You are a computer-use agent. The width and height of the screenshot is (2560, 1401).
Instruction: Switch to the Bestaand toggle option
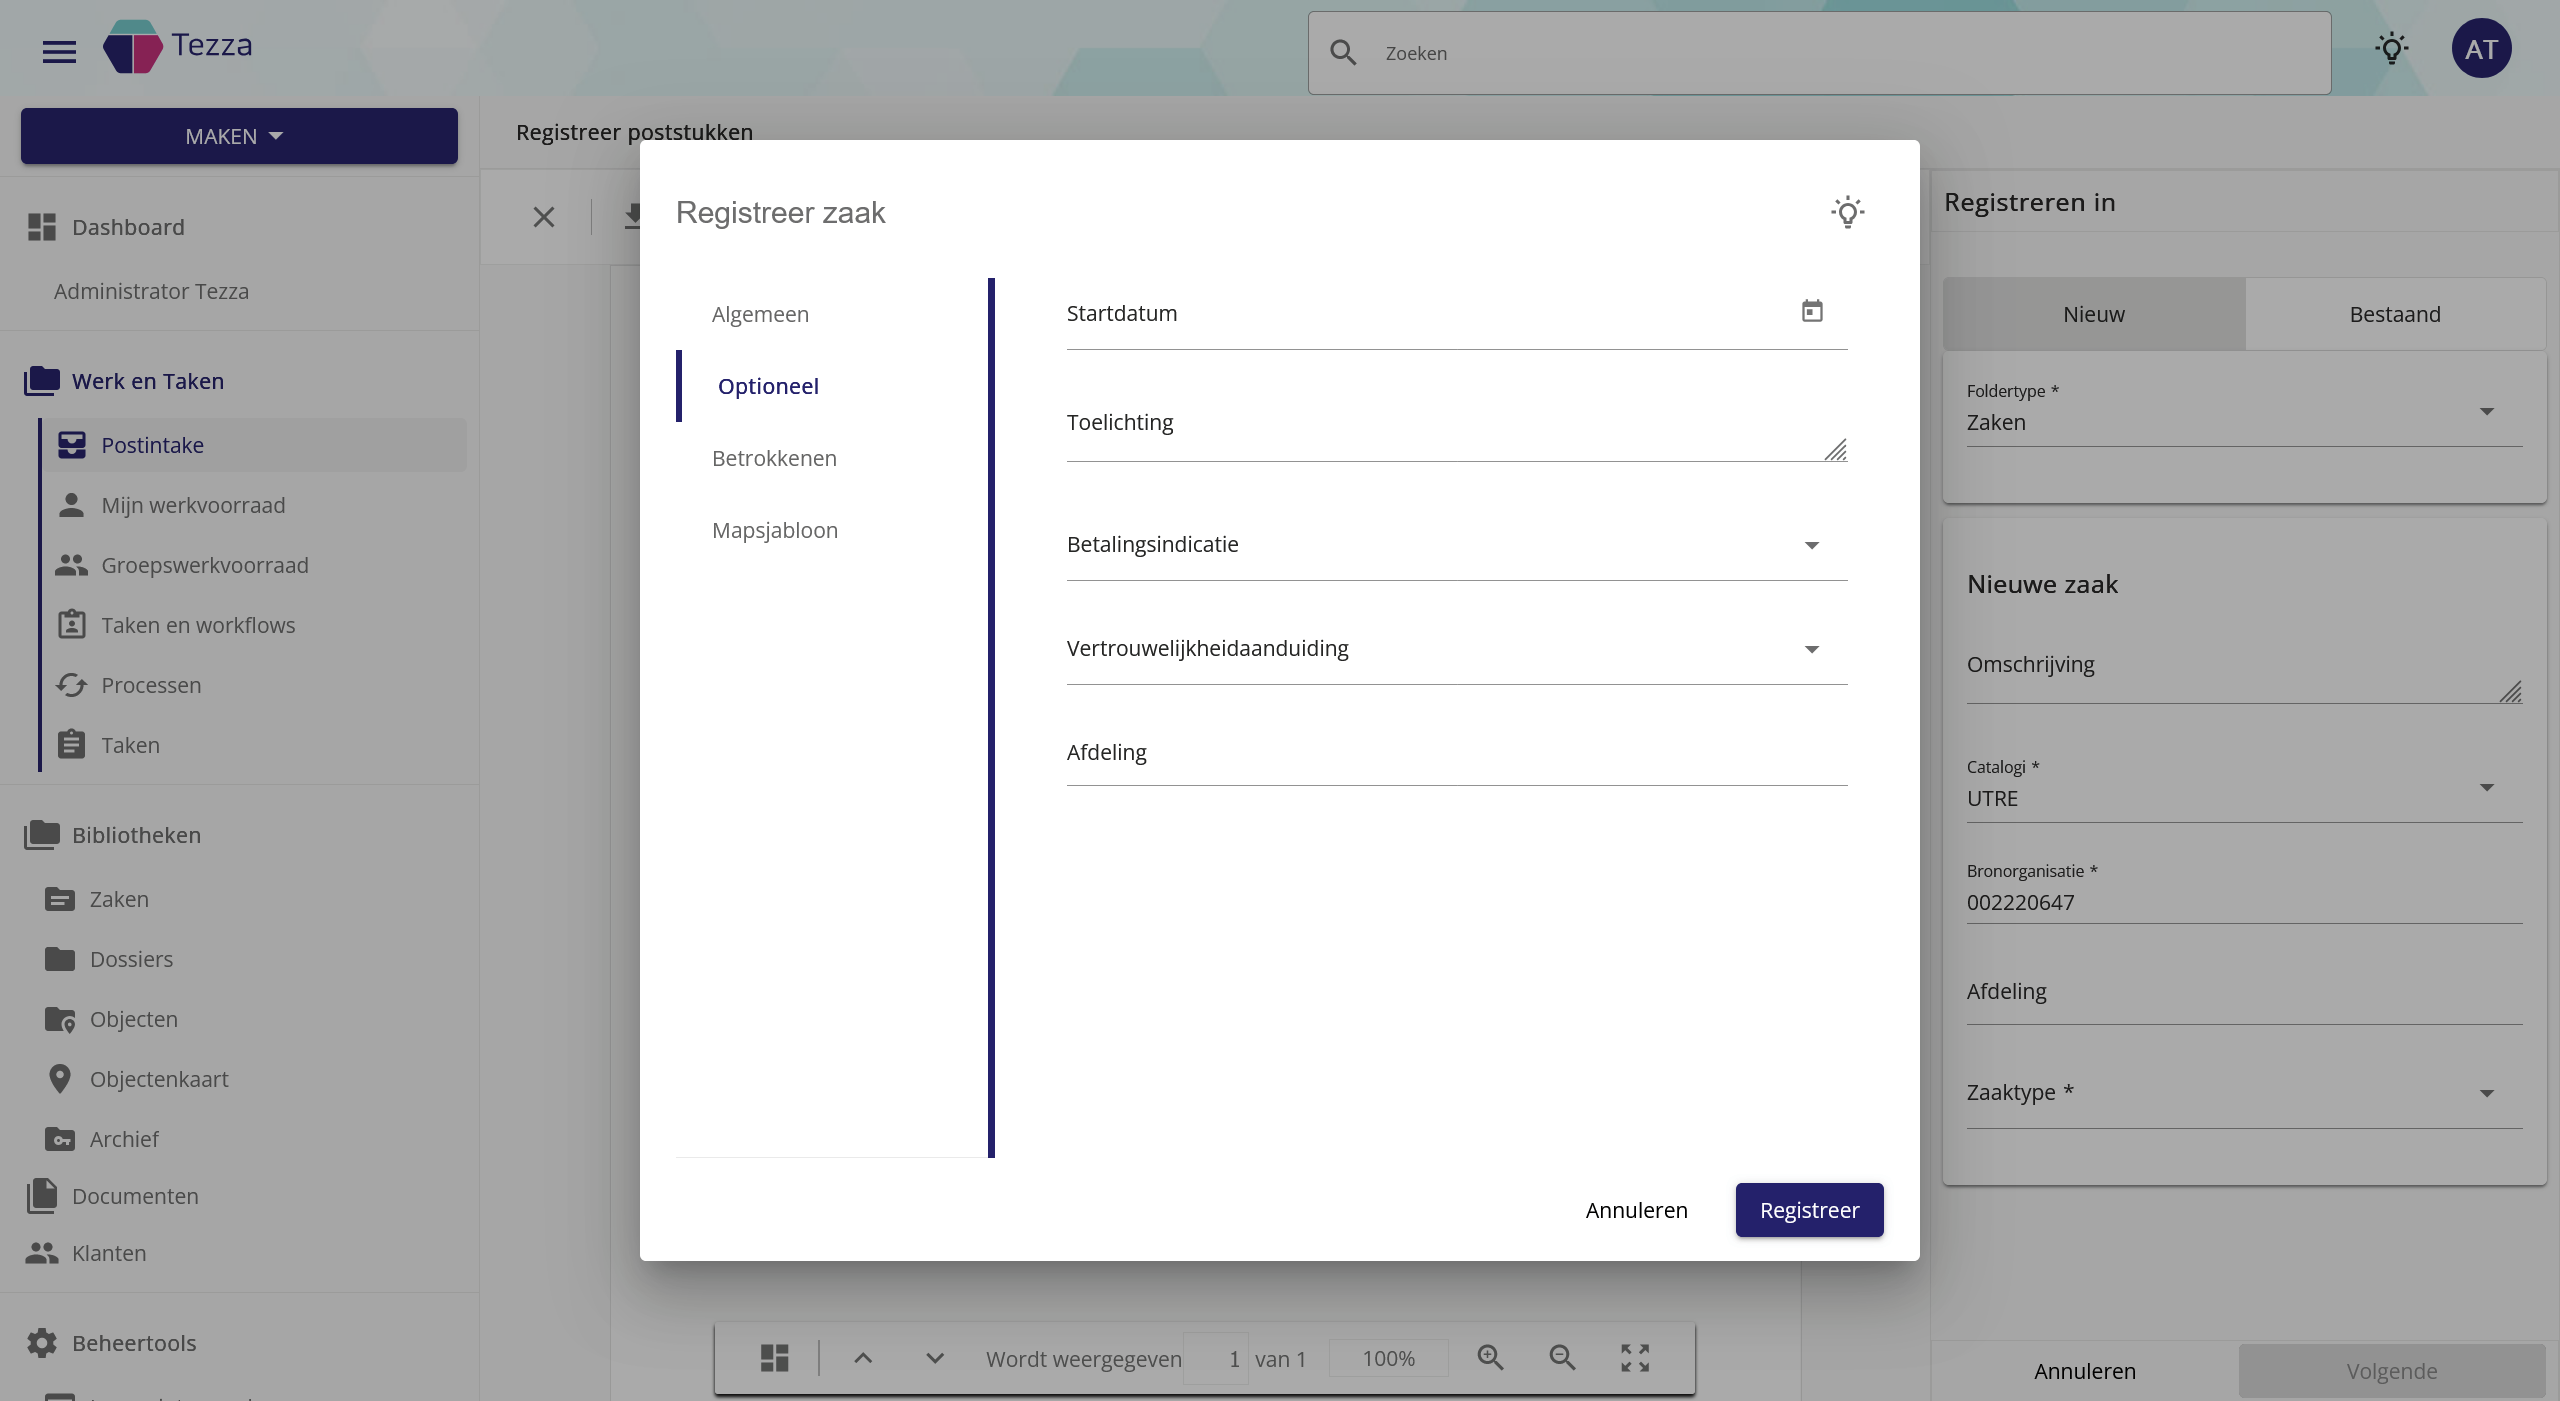click(x=2394, y=314)
